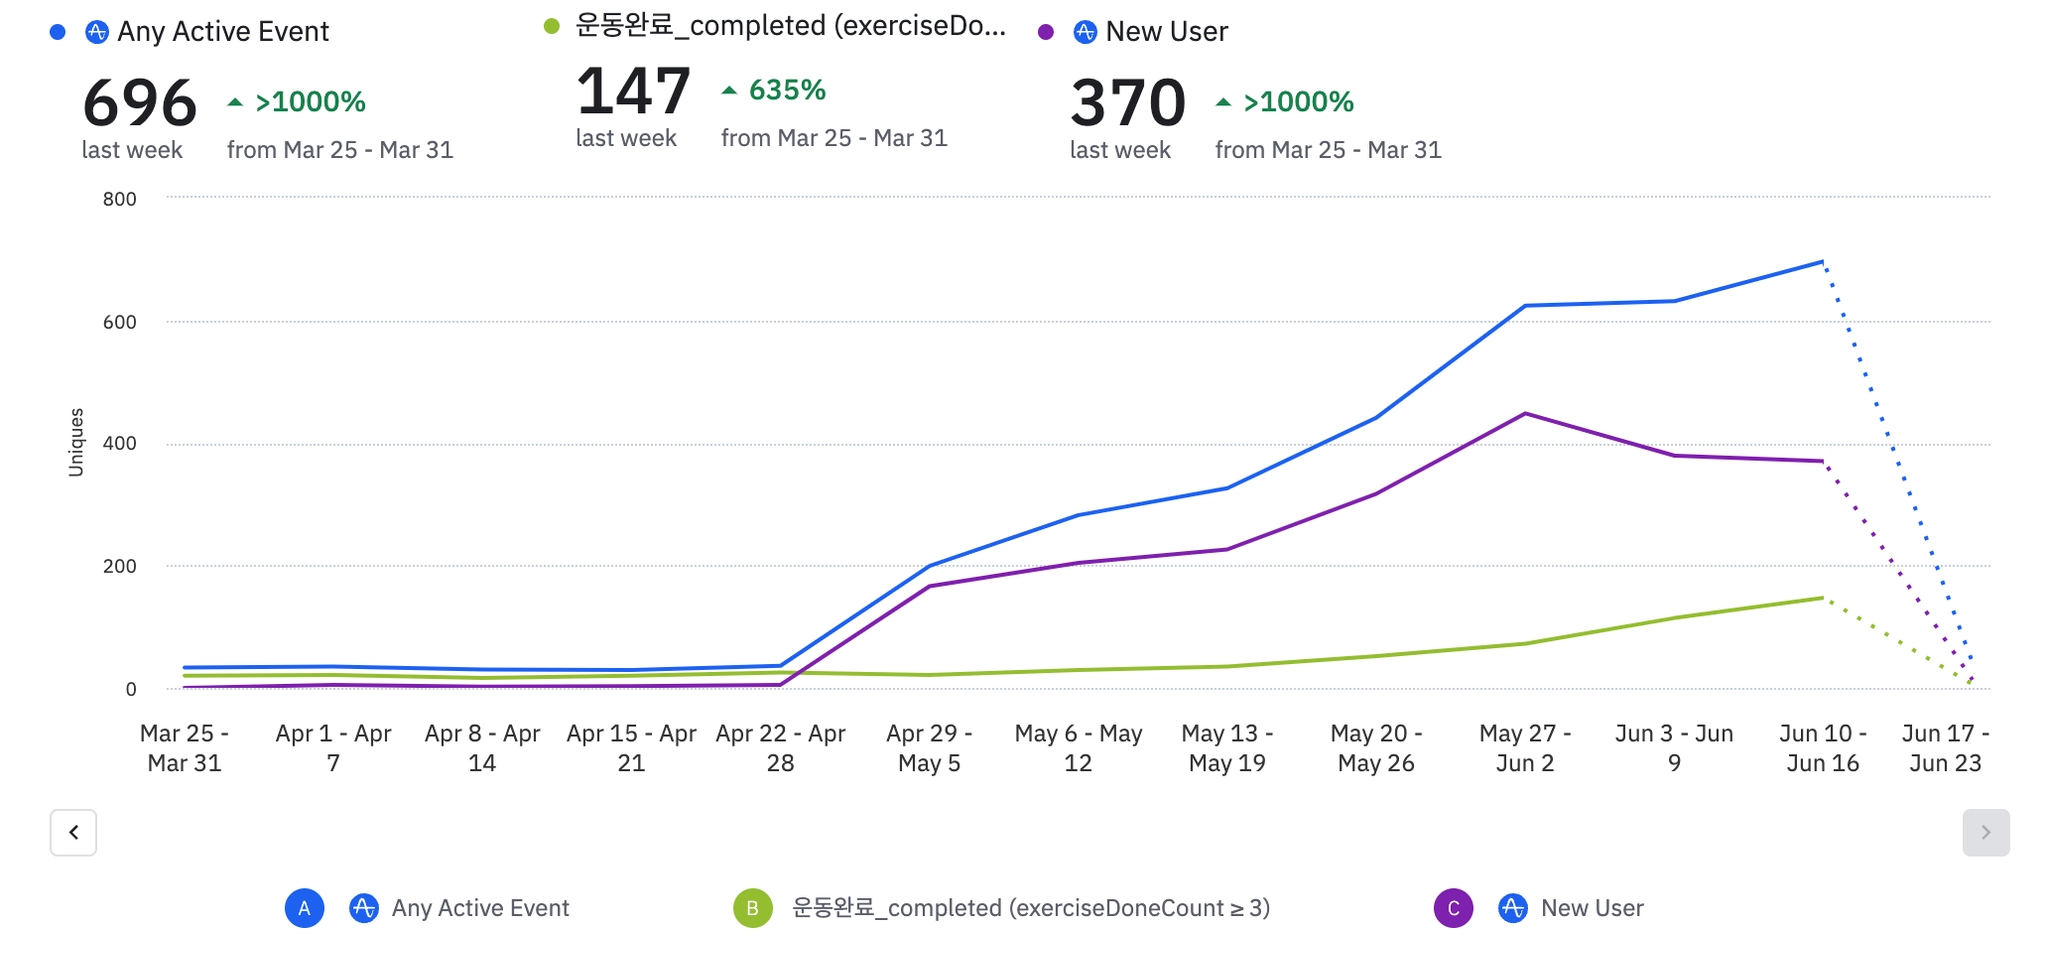
Task: Click the Amplitude icon beside top Any Active Event
Action: (x=97, y=32)
